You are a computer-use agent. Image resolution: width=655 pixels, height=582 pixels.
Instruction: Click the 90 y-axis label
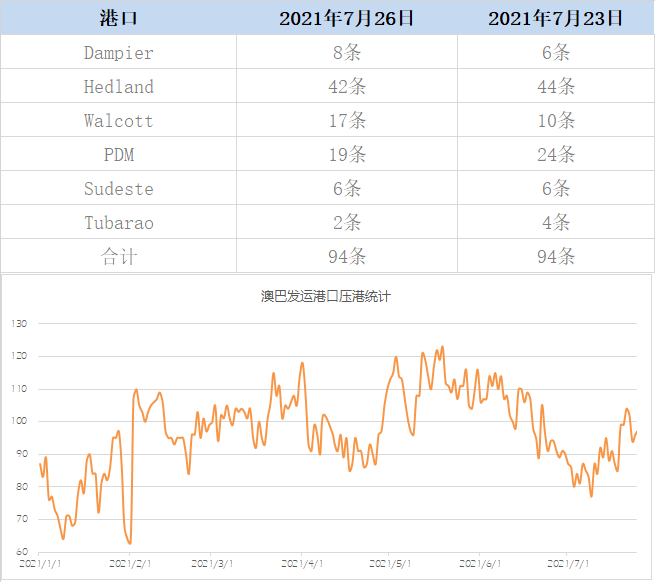[x=22, y=454]
